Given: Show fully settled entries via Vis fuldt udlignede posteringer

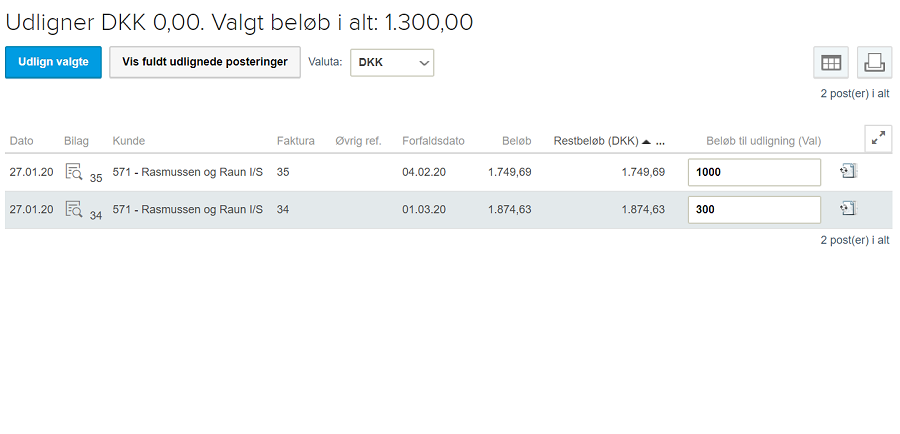Looking at the screenshot, I should pos(205,62).
